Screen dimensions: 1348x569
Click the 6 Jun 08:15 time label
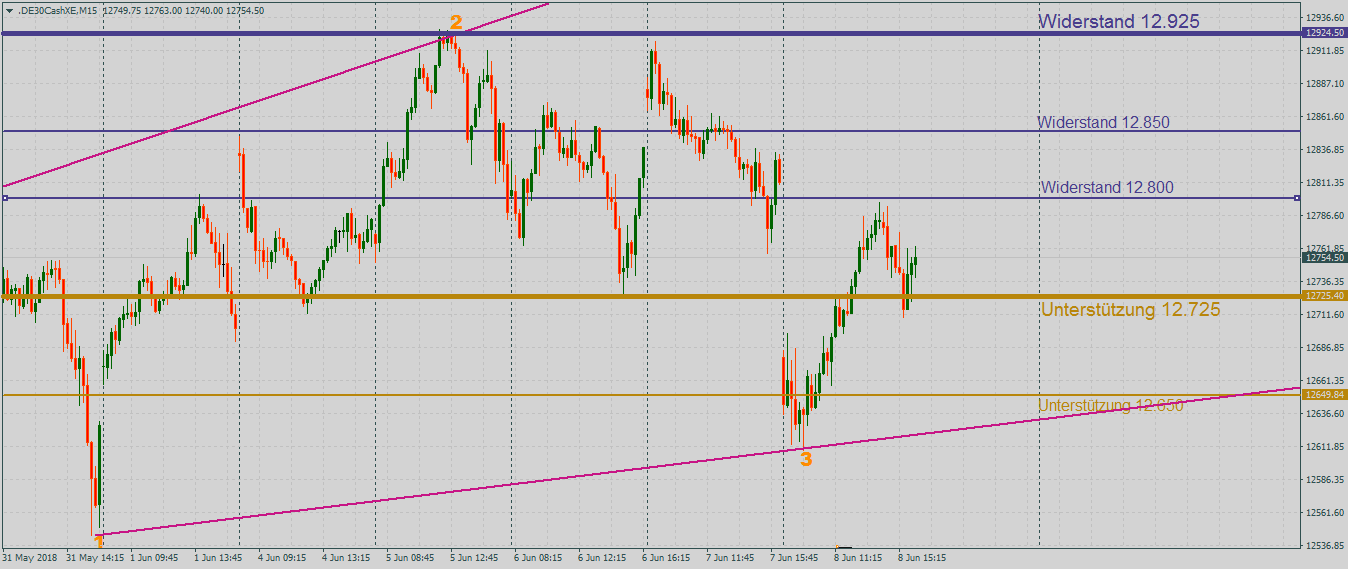point(539,557)
